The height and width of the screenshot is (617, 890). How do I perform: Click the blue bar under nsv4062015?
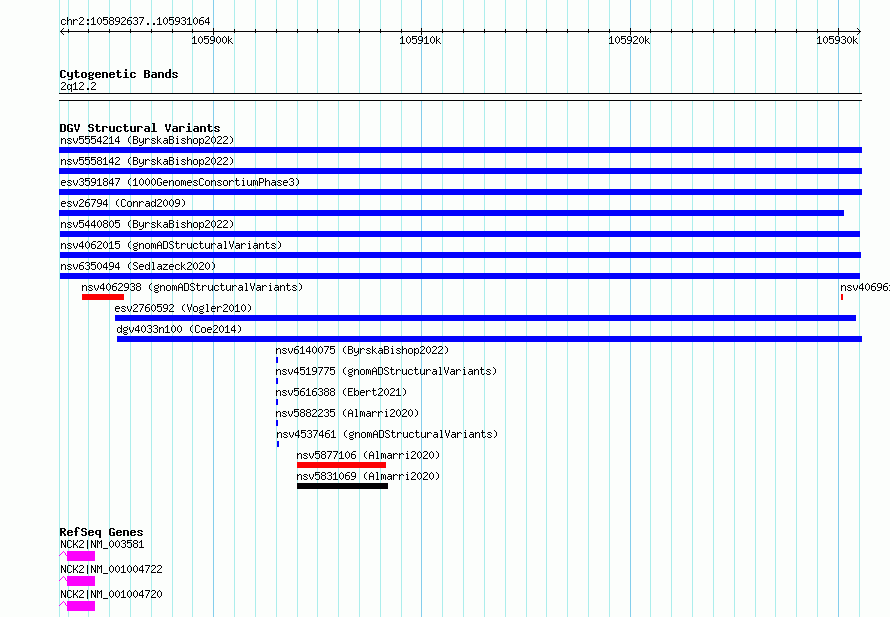pos(460,255)
